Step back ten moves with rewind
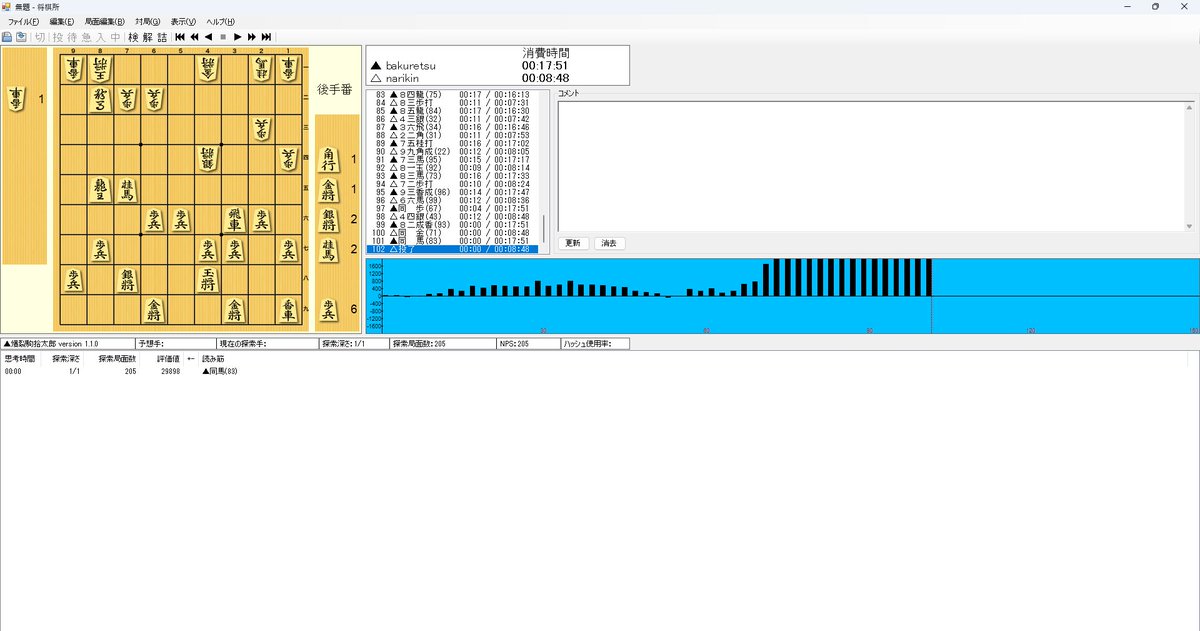 (194, 37)
